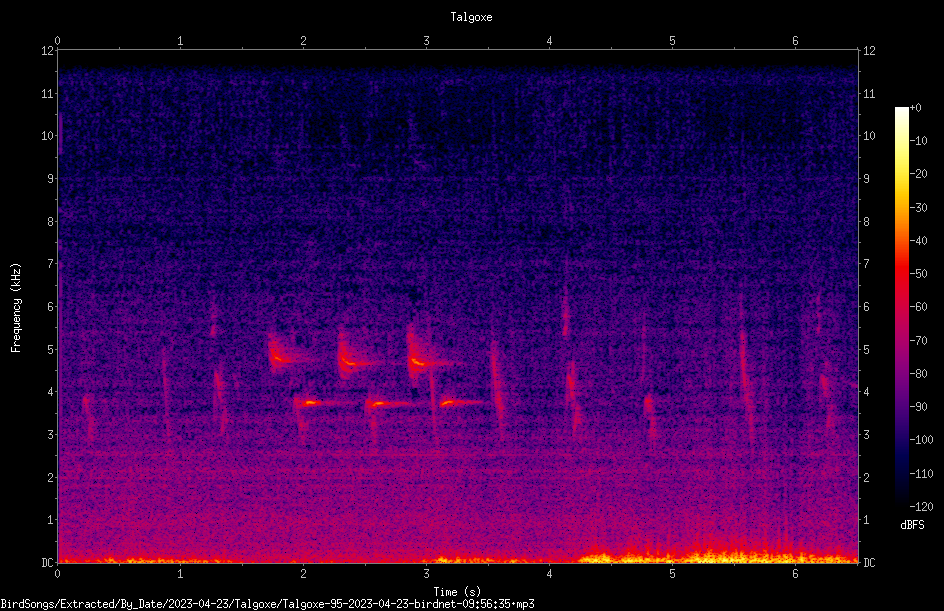
Task: Click the 1 second mark on top axis
Action: tap(180, 41)
